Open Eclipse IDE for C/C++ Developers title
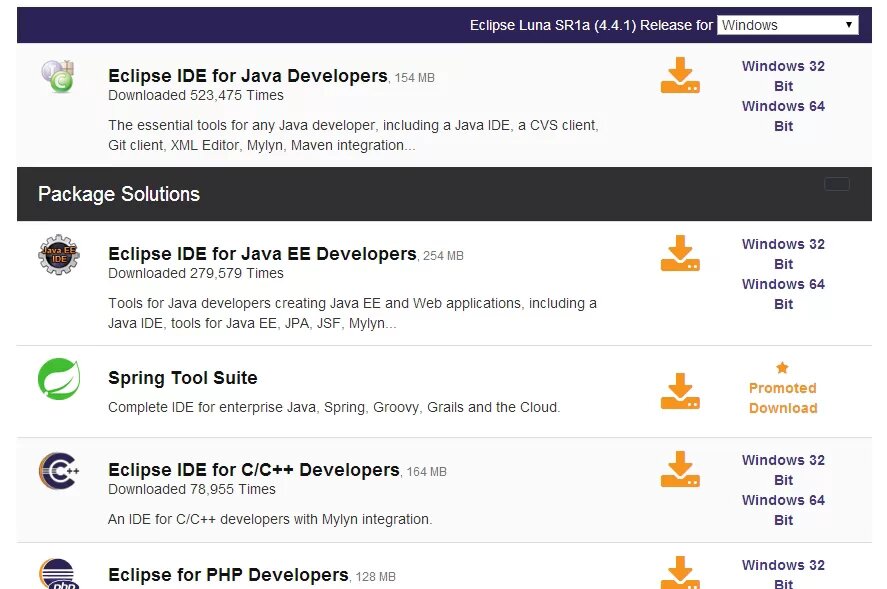887x589 pixels. (x=254, y=470)
